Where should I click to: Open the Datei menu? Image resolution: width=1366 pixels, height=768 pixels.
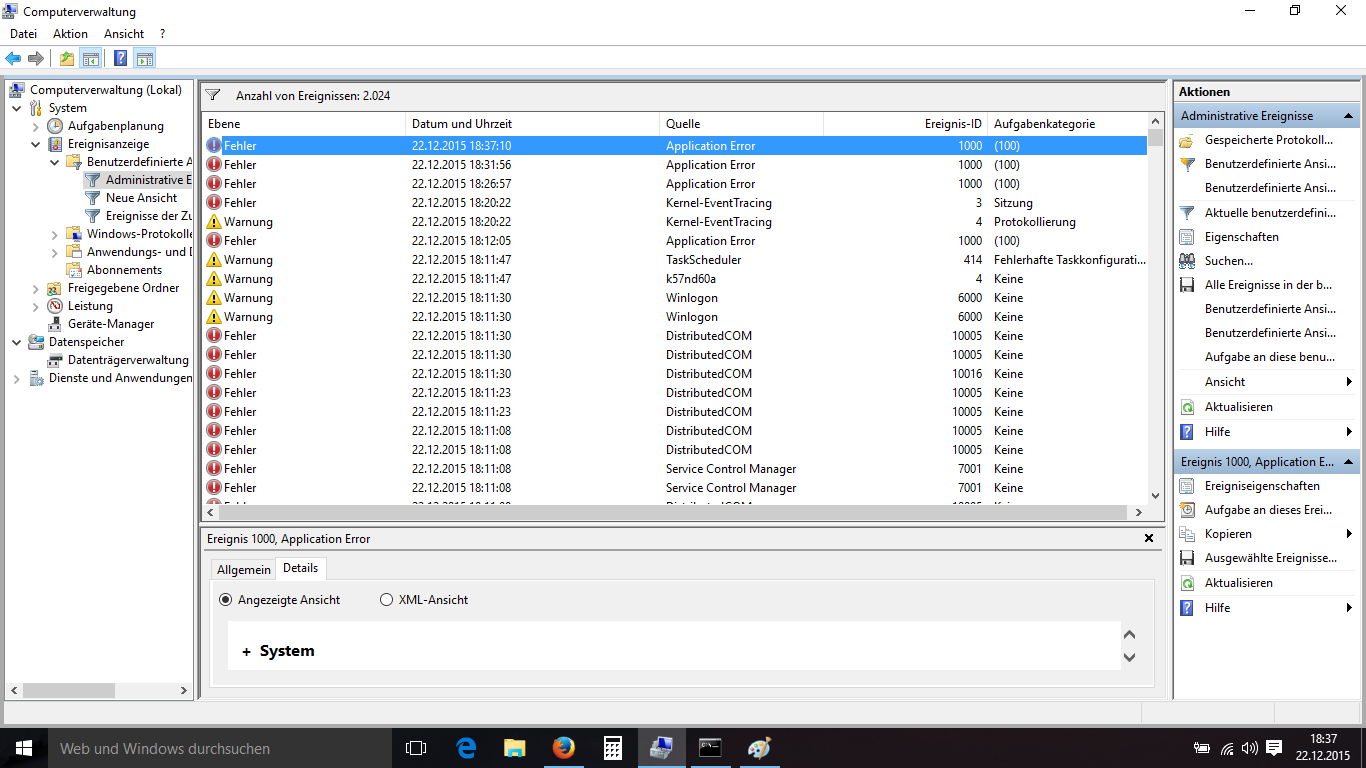click(x=23, y=34)
